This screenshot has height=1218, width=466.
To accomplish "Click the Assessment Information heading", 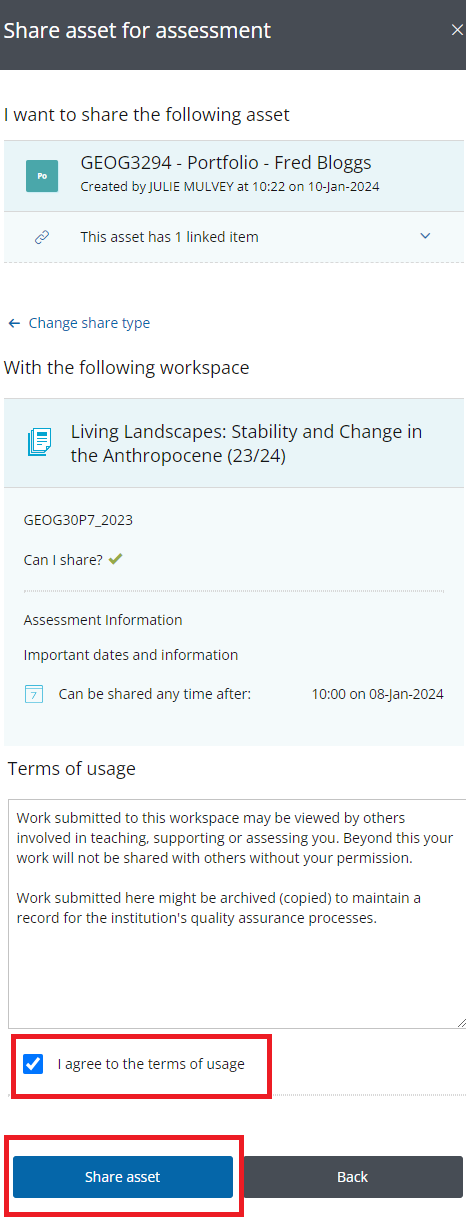I will tap(103, 620).
